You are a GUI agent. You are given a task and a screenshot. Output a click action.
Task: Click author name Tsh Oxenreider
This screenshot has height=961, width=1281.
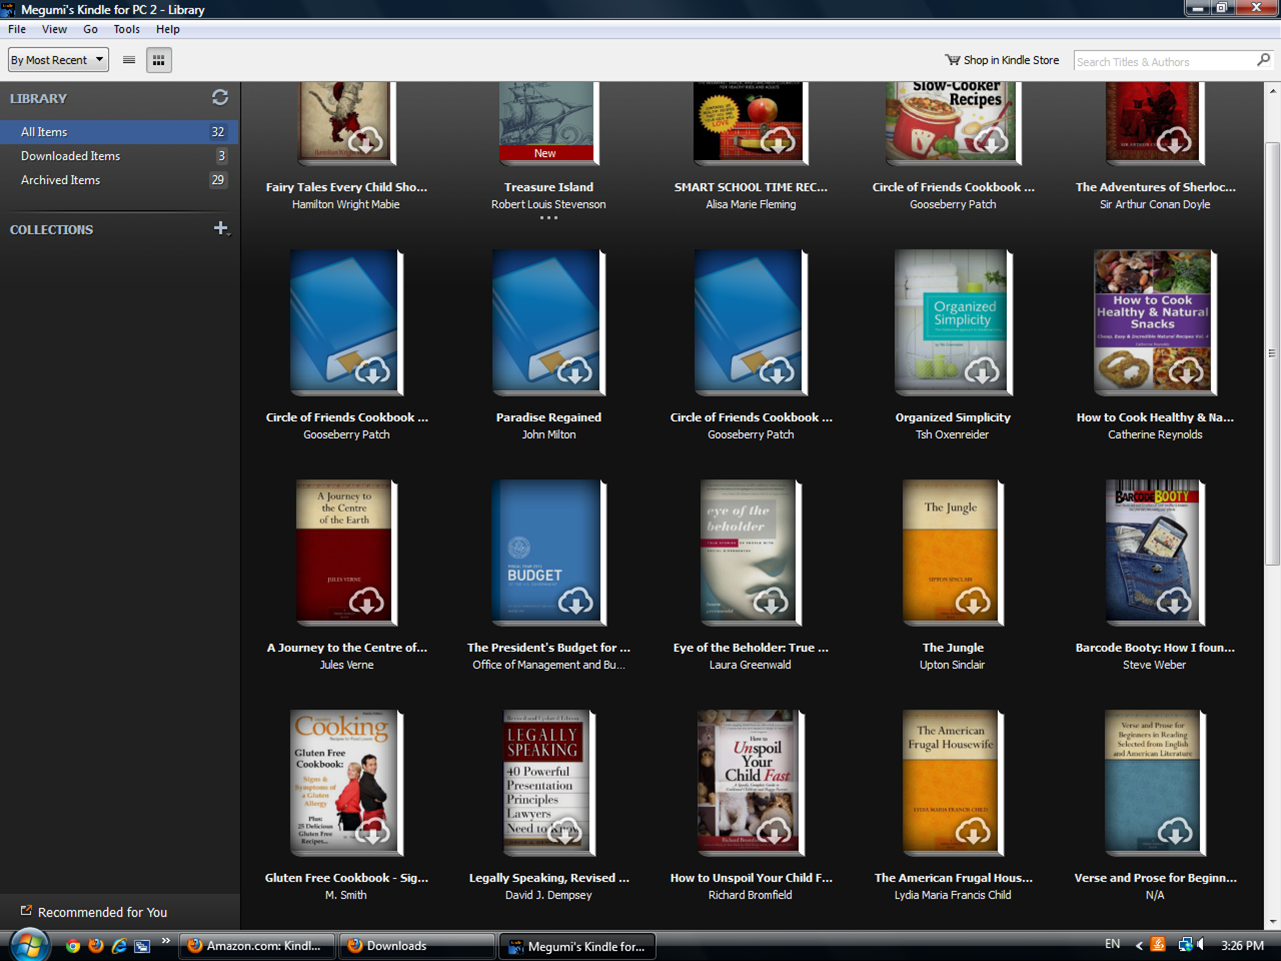point(952,435)
